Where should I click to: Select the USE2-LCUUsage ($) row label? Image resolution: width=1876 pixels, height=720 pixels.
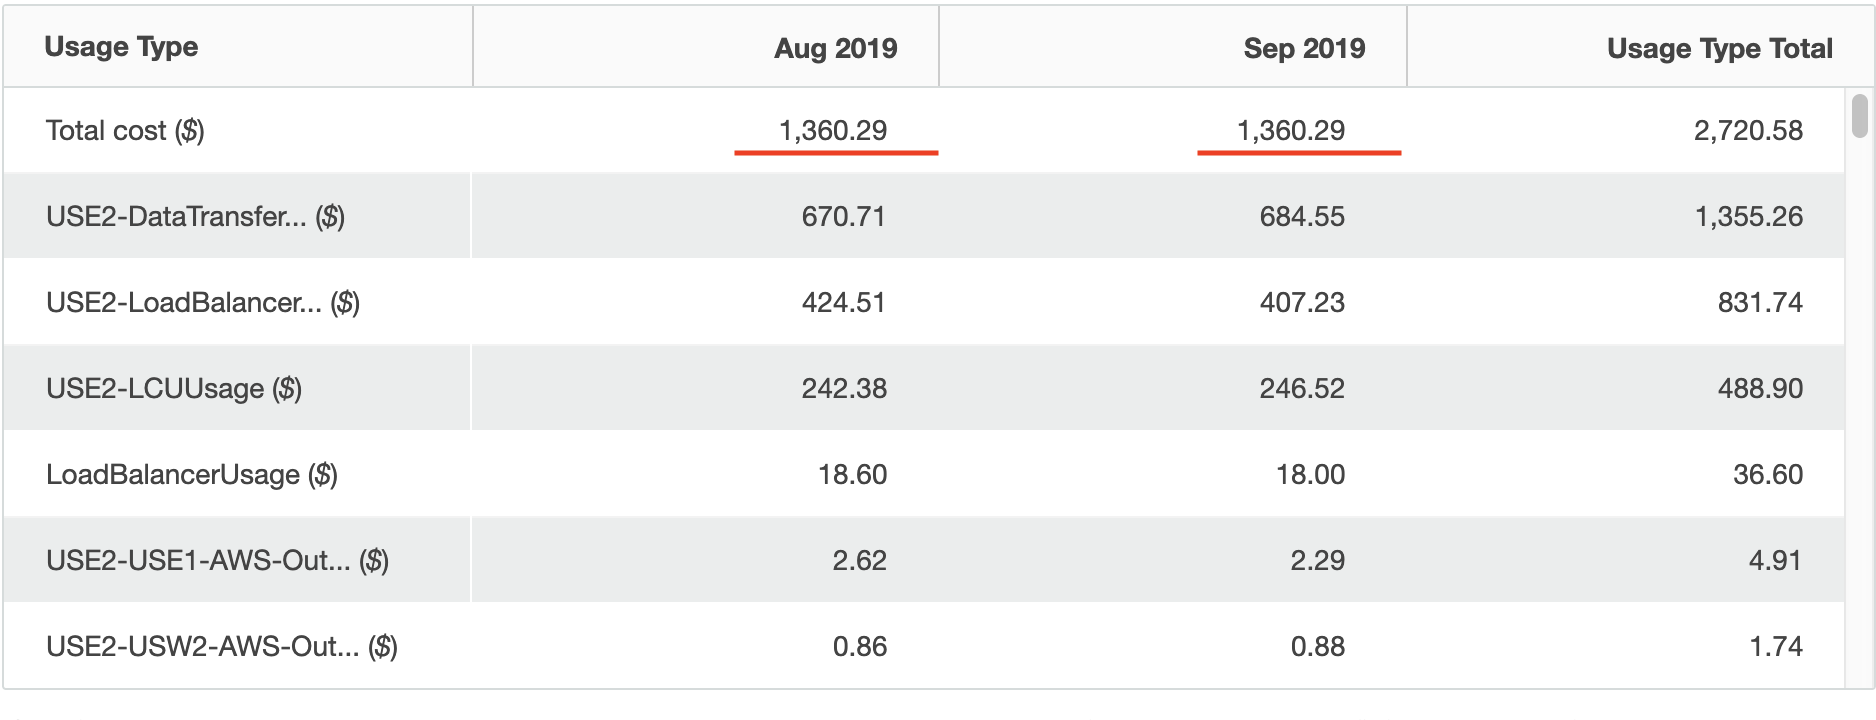click(x=174, y=389)
